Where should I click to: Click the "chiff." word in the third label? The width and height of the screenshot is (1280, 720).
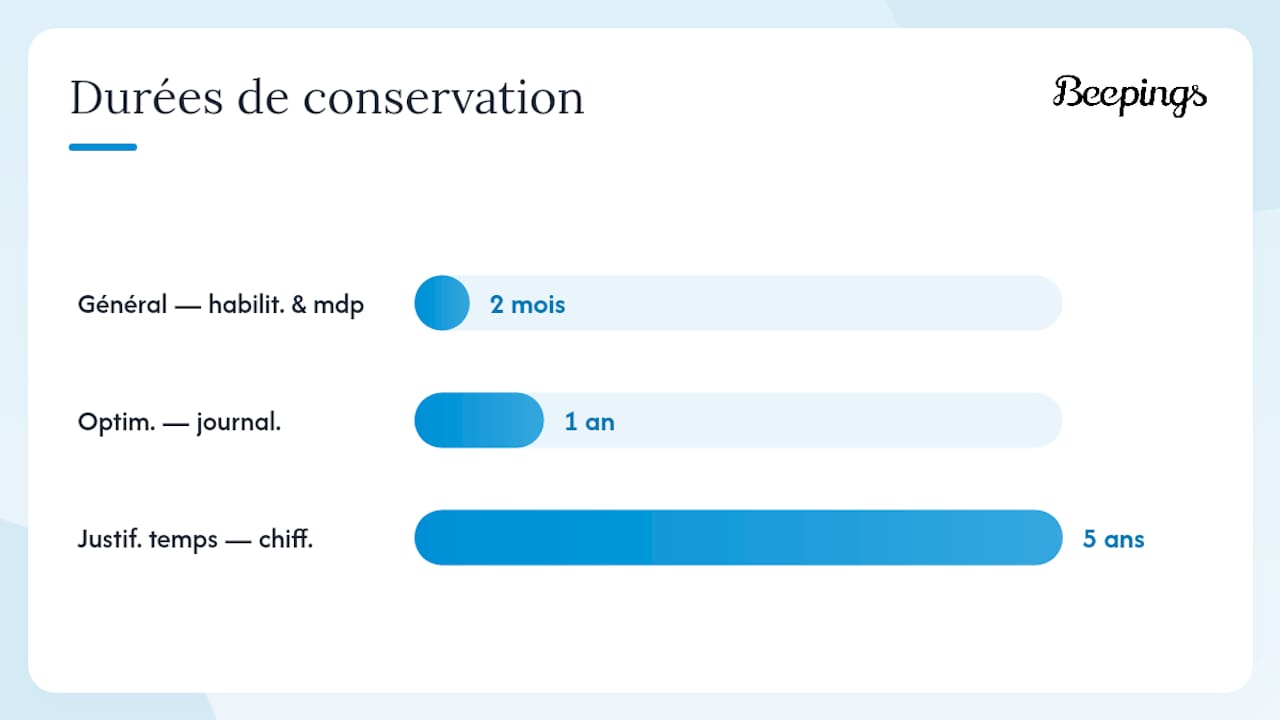pos(287,540)
